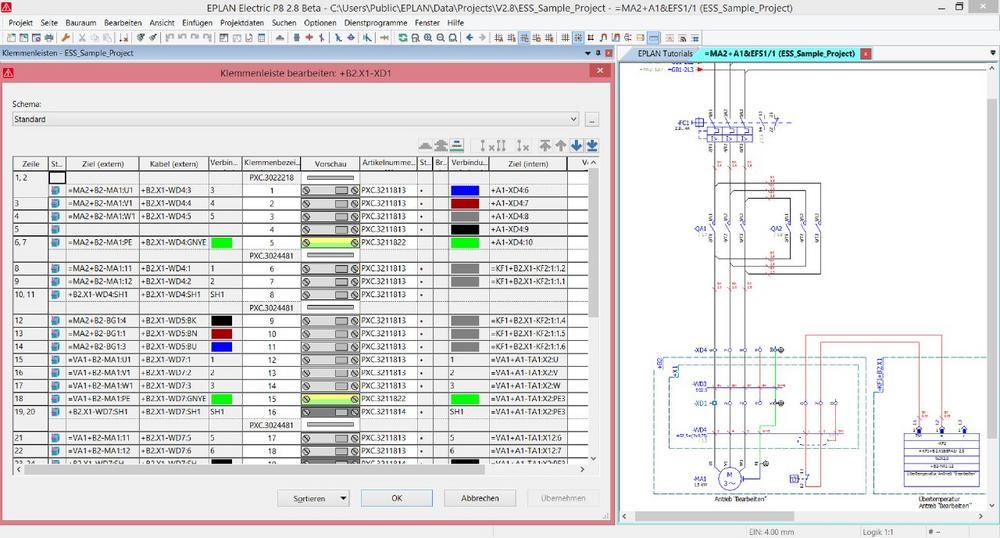
Task: Click 'Klemmenbezei...' column header
Action: click(x=271, y=164)
